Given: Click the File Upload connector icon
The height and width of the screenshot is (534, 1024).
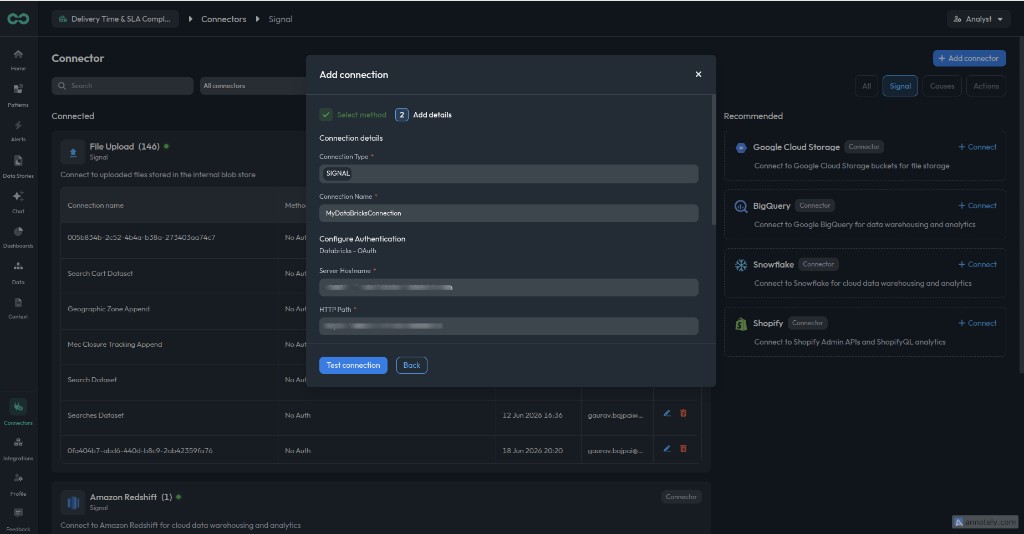Looking at the screenshot, I should (x=73, y=152).
